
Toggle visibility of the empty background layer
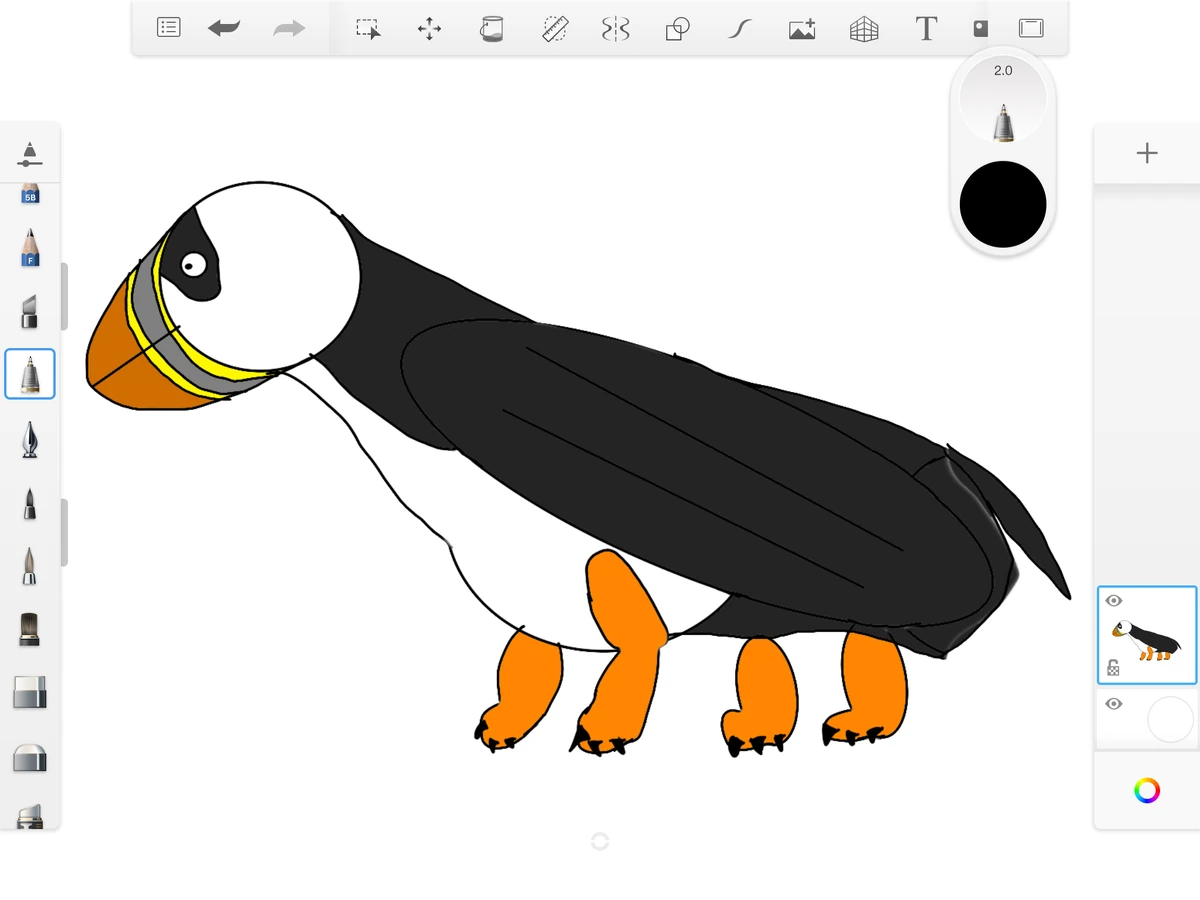pyautogui.click(x=1113, y=703)
